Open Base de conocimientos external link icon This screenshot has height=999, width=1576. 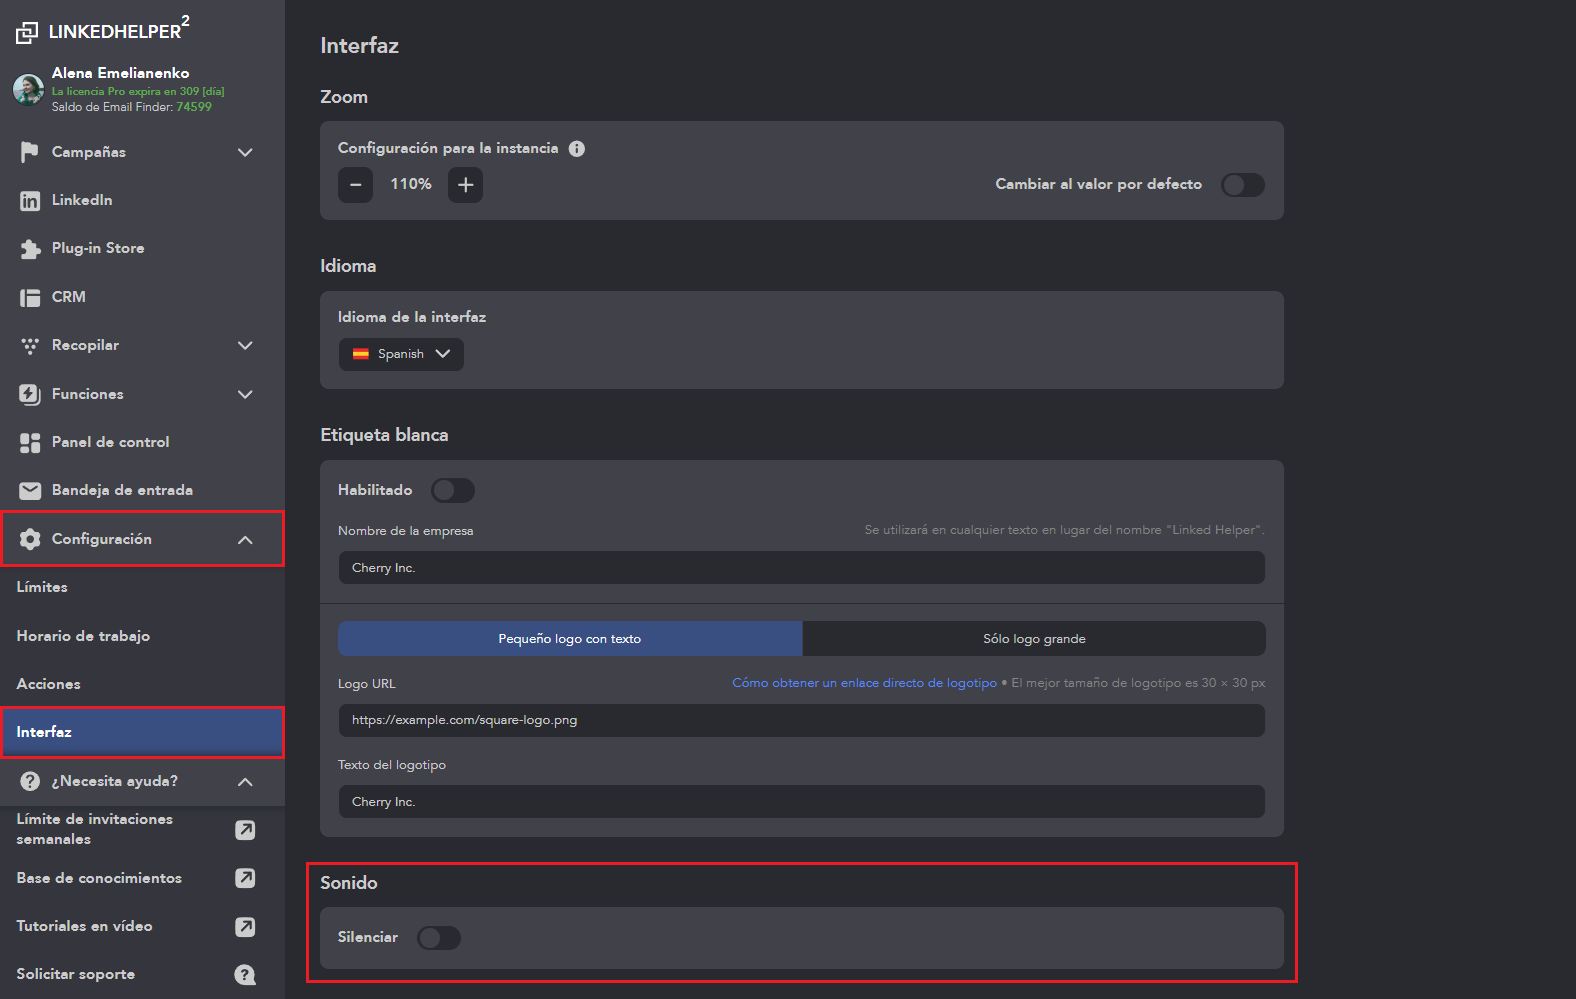click(x=245, y=878)
